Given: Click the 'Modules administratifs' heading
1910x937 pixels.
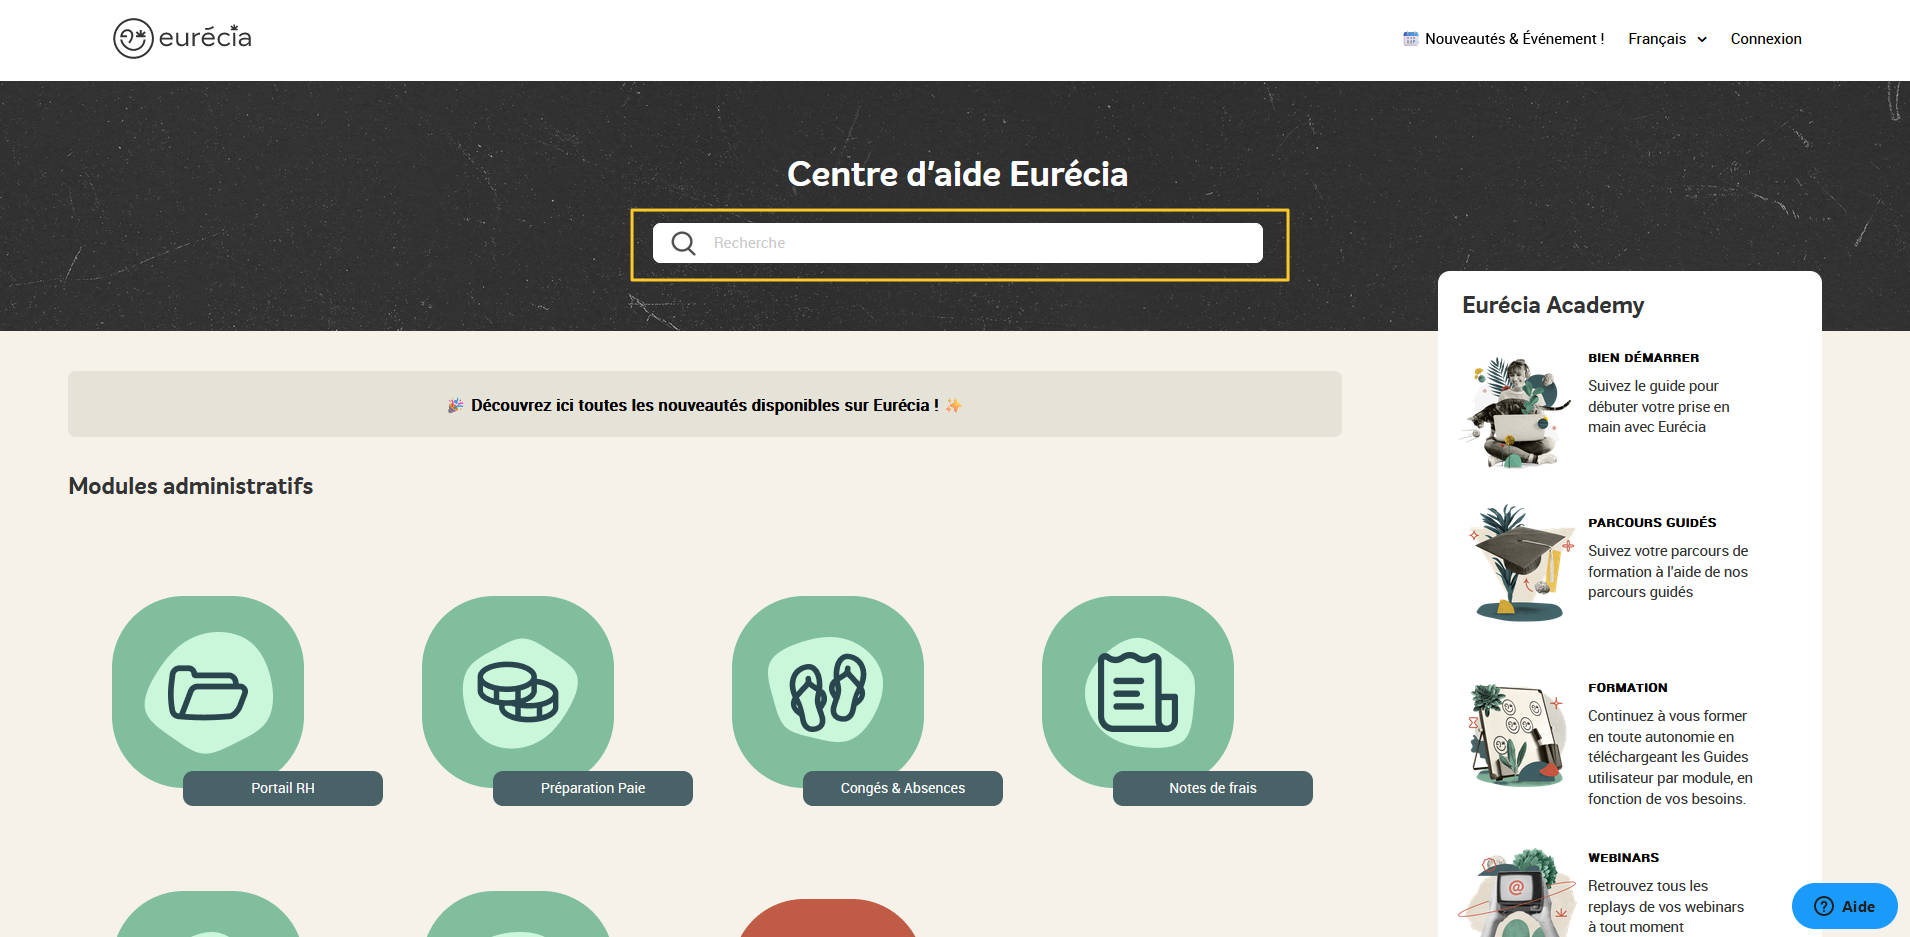Looking at the screenshot, I should point(191,486).
